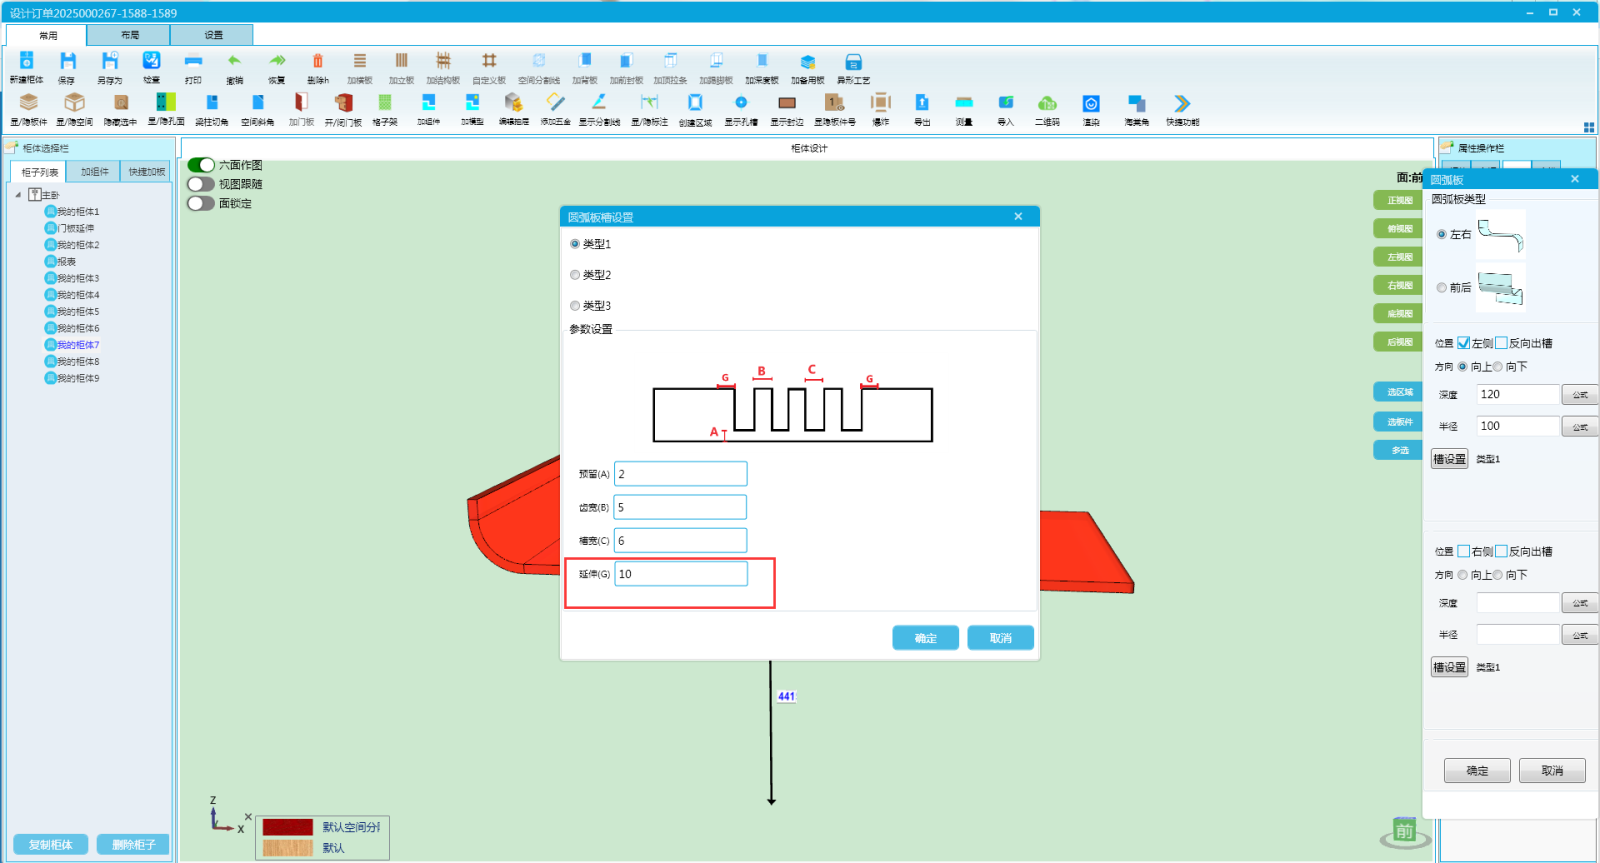Viewport: 1600px width, 863px height.
Task: Click 确定 in the 圆弧板槽设置 dialog
Action: point(925,638)
